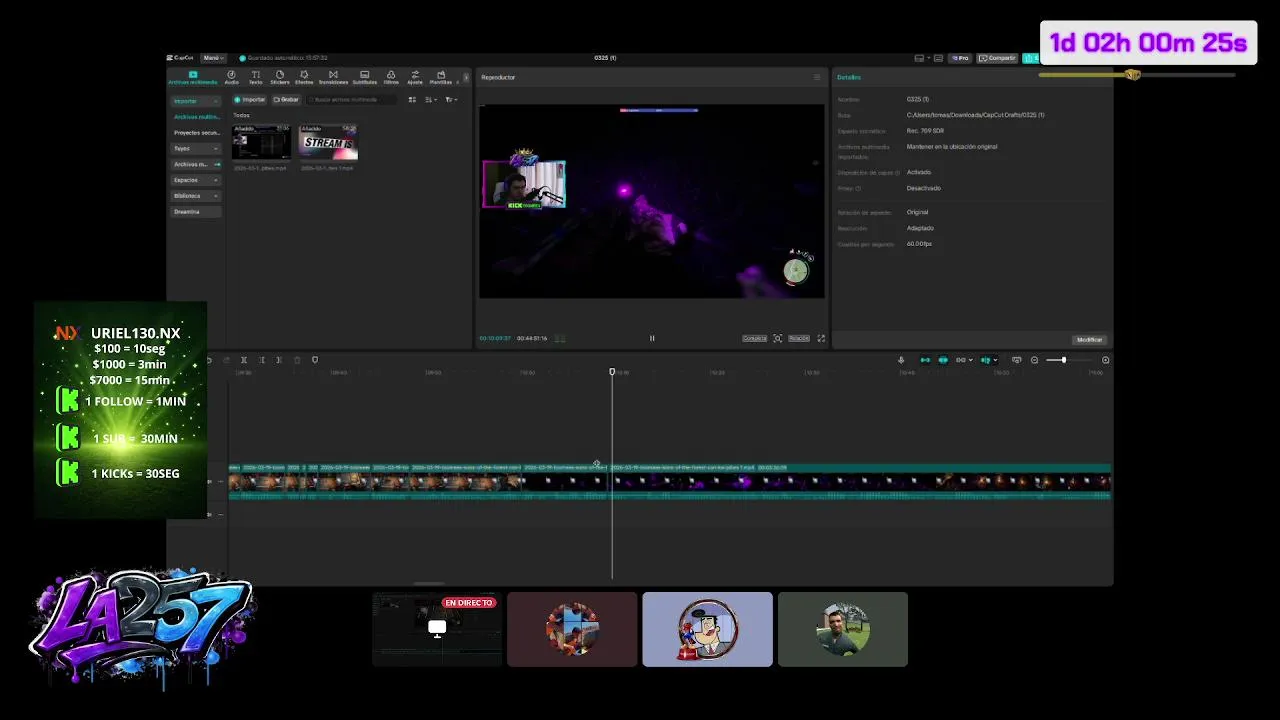Click the Importar button with plus
Screen dimensions: 1280x720
(250, 99)
